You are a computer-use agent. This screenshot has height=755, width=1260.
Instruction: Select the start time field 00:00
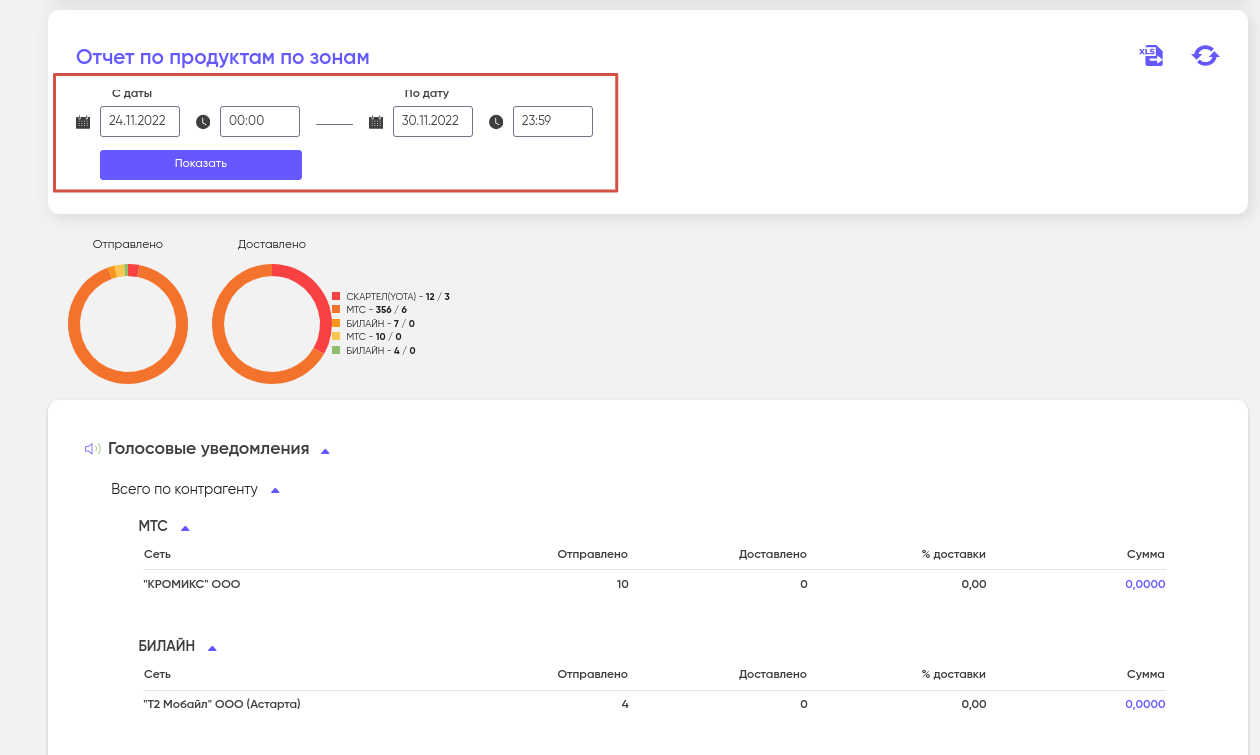pos(259,121)
